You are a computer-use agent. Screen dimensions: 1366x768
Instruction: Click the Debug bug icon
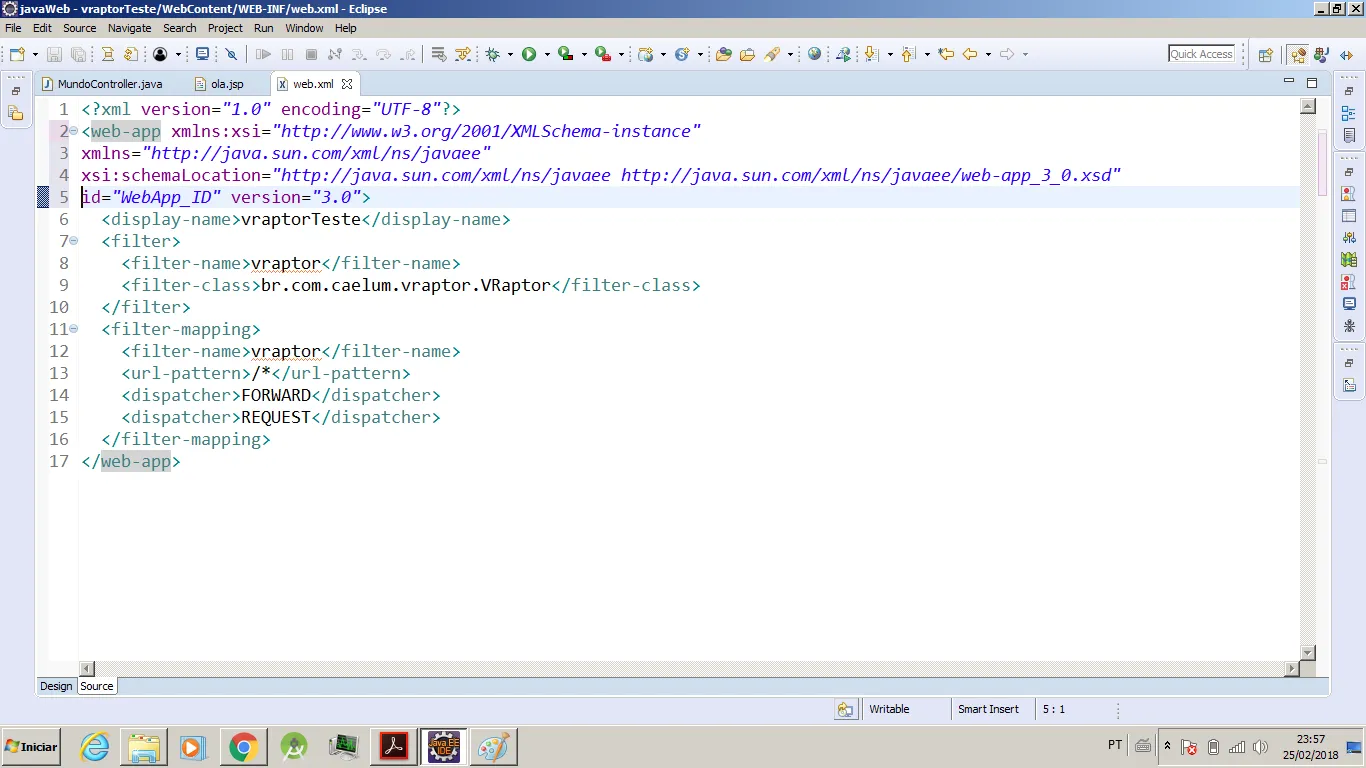[492, 54]
